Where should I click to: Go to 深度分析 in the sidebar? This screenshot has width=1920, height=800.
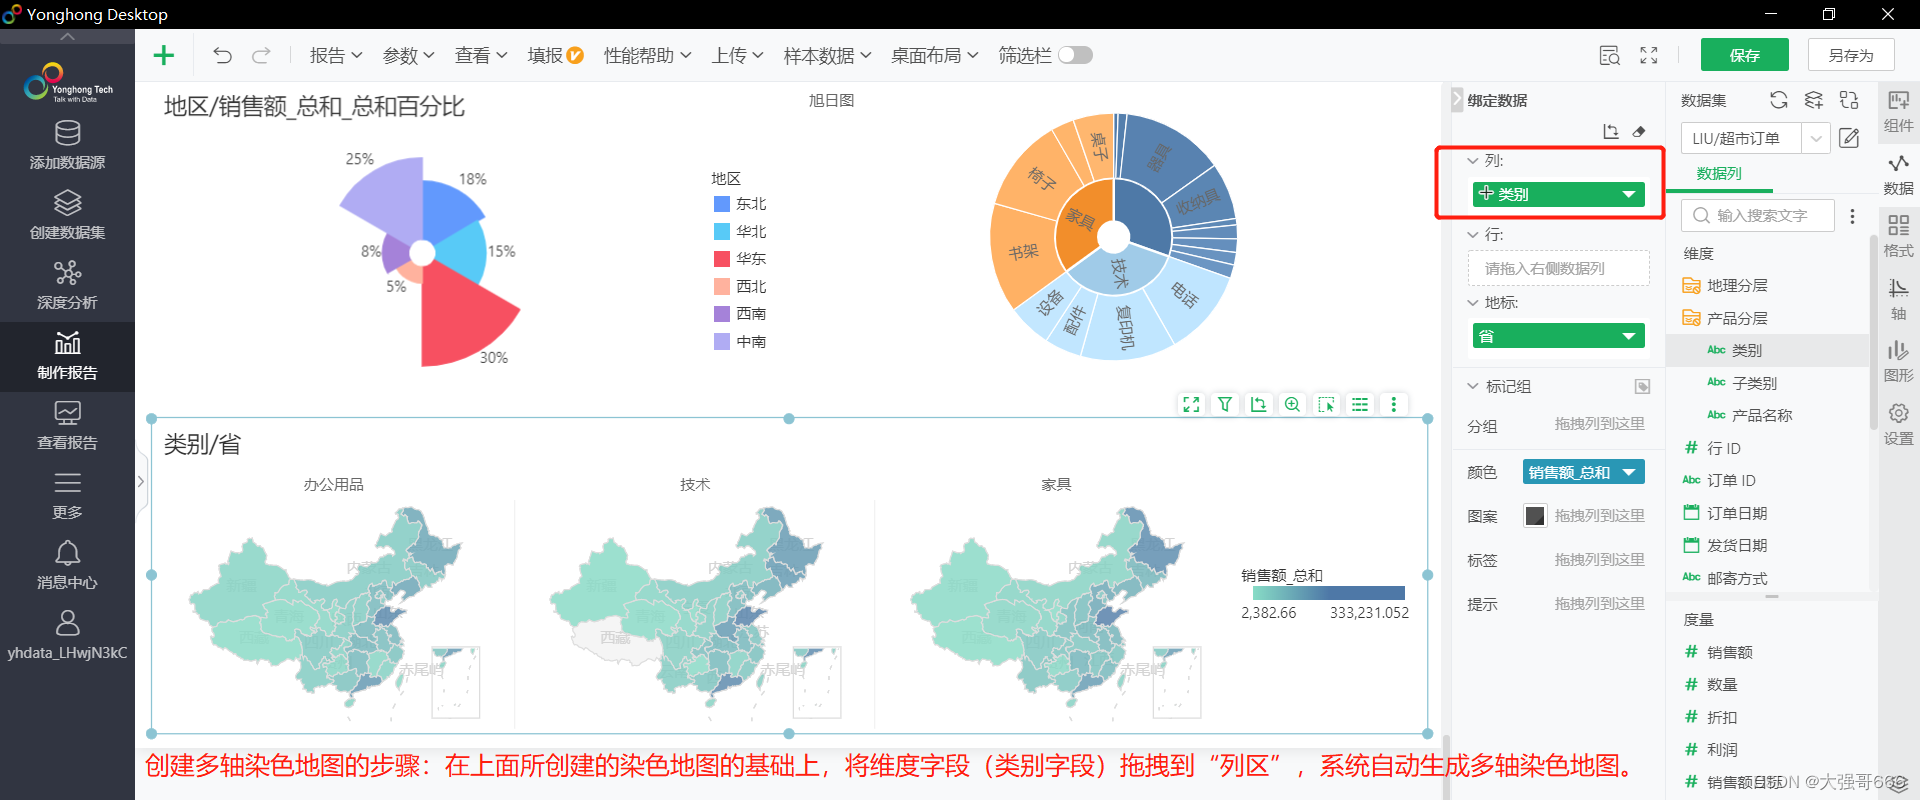pos(67,286)
